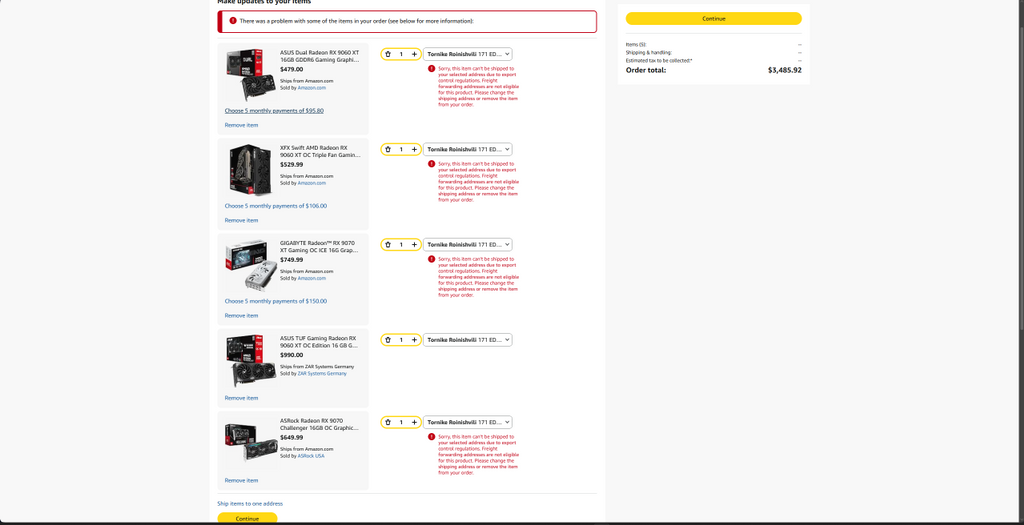Open Amazon.com seller link for XFX Swift
1024x525 pixels.
pyautogui.click(x=312, y=183)
